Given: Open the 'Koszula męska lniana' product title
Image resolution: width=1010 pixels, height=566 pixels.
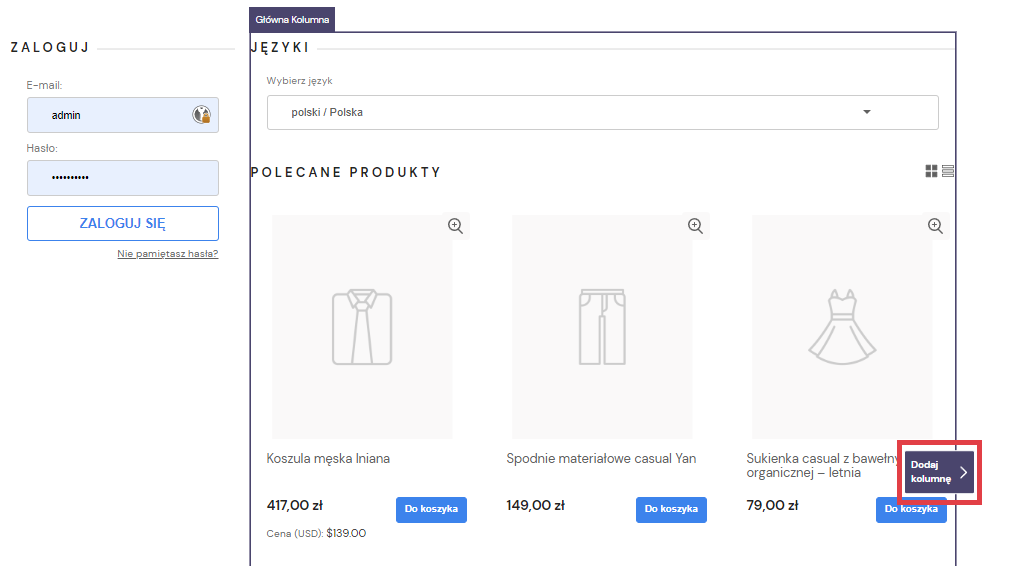Looking at the screenshot, I should (x=328, y=459).
